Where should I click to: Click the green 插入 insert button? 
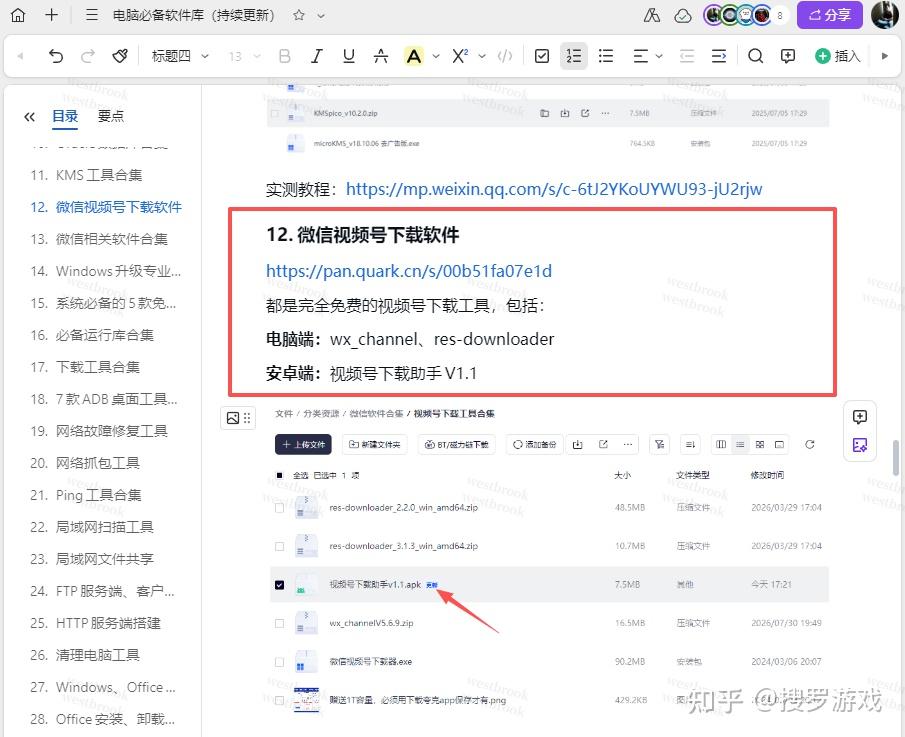(x=837, y=56)
